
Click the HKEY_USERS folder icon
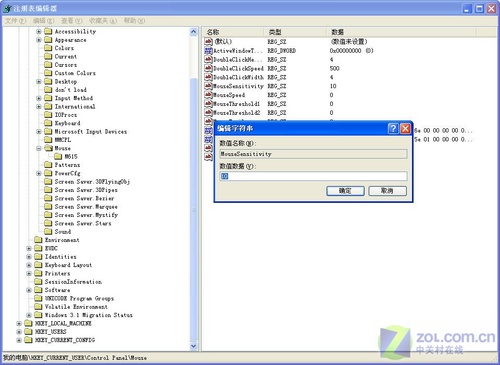29,331
